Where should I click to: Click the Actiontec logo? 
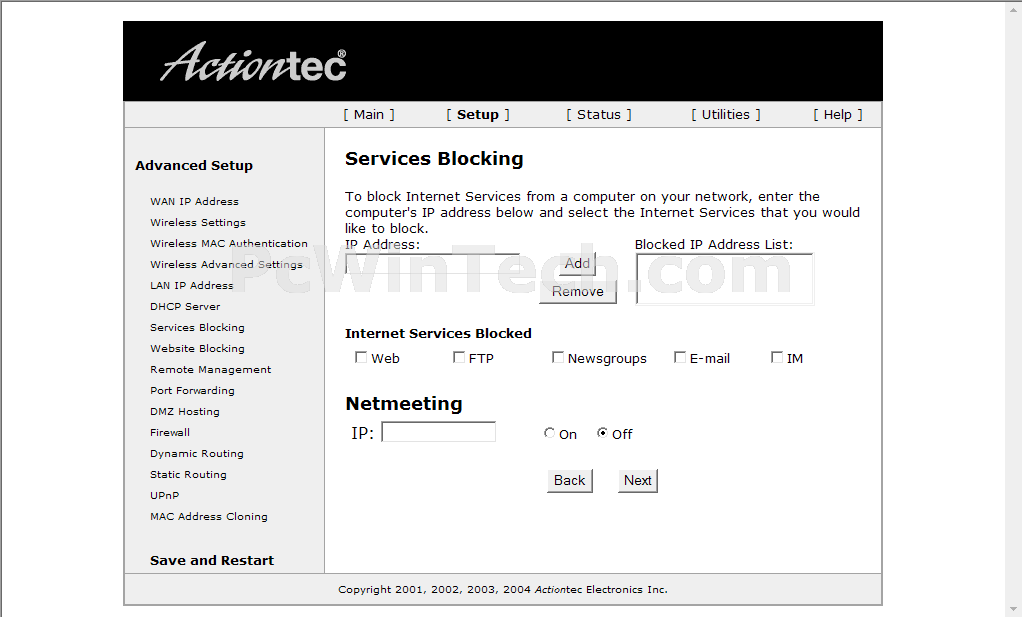254,63
